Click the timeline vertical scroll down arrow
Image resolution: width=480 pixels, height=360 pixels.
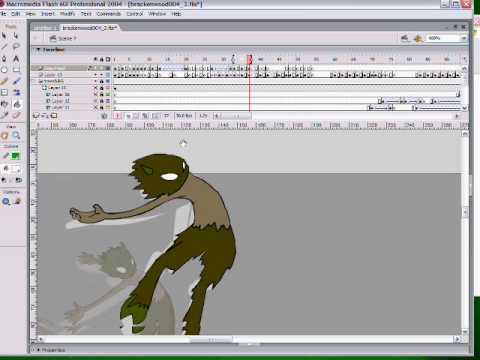[x=464, y=108]
